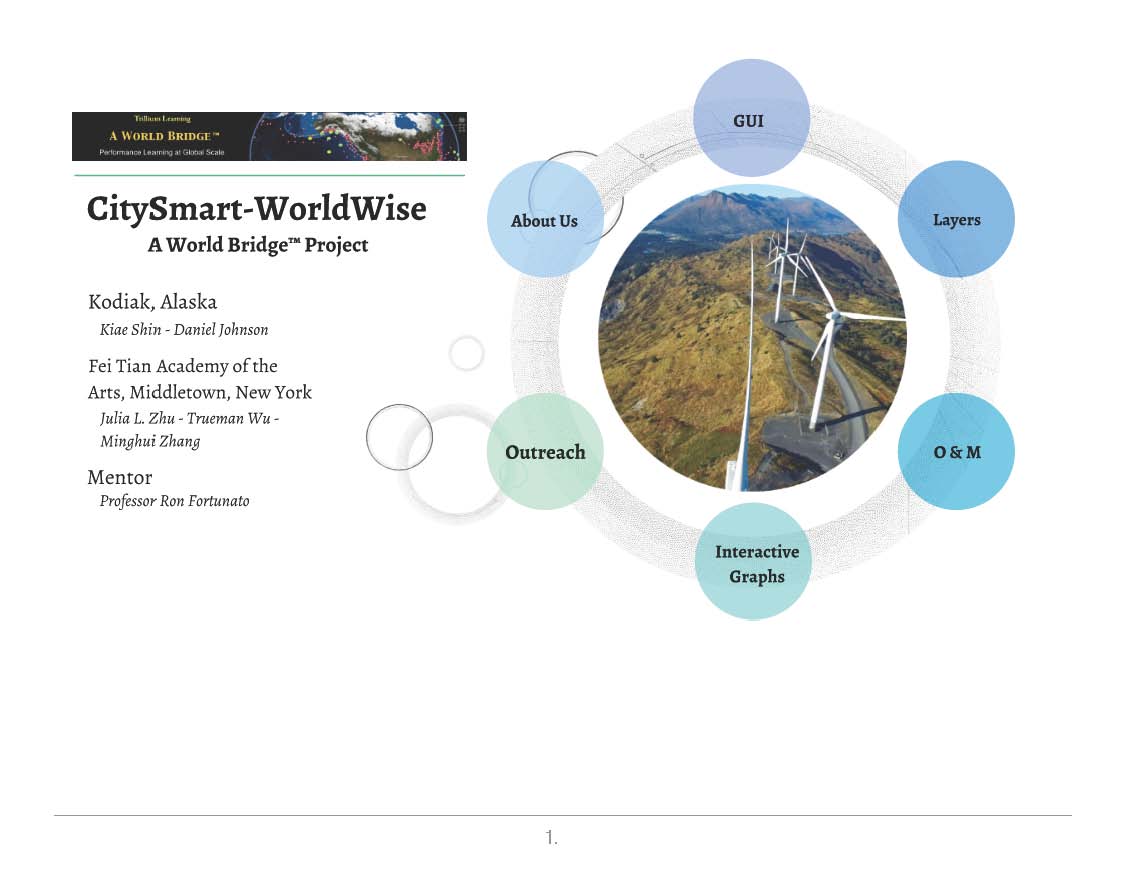1133x876 pixels.
Task: Click the dark outlined circle left of Outreach
Action: (x=399, y=437)
